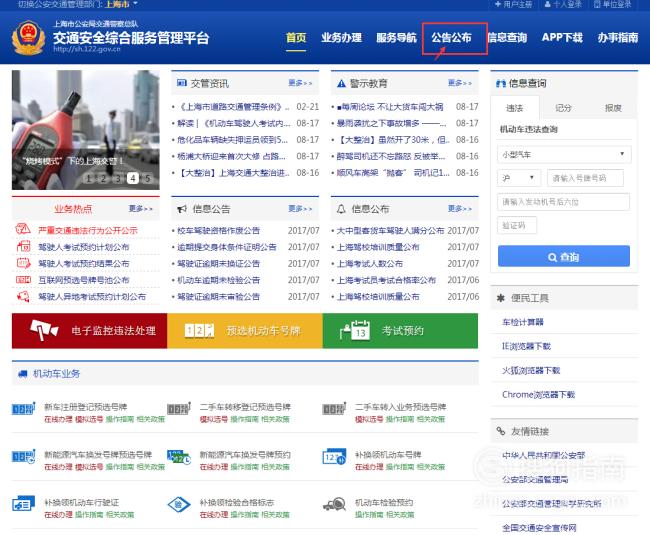Expand 更多 in 业务热点 section
Screen dimensions: 650x535
tap(141, 208)
